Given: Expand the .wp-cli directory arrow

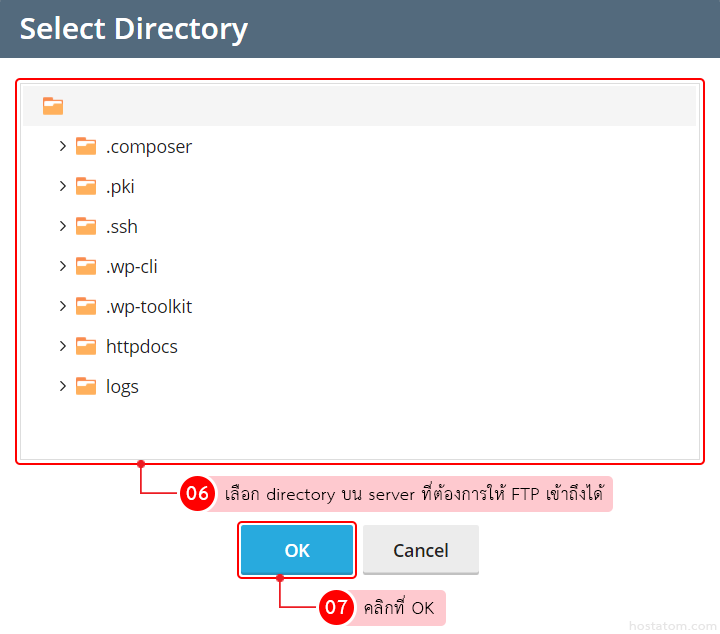Looking at the screenshot, I should pos(63,266).
